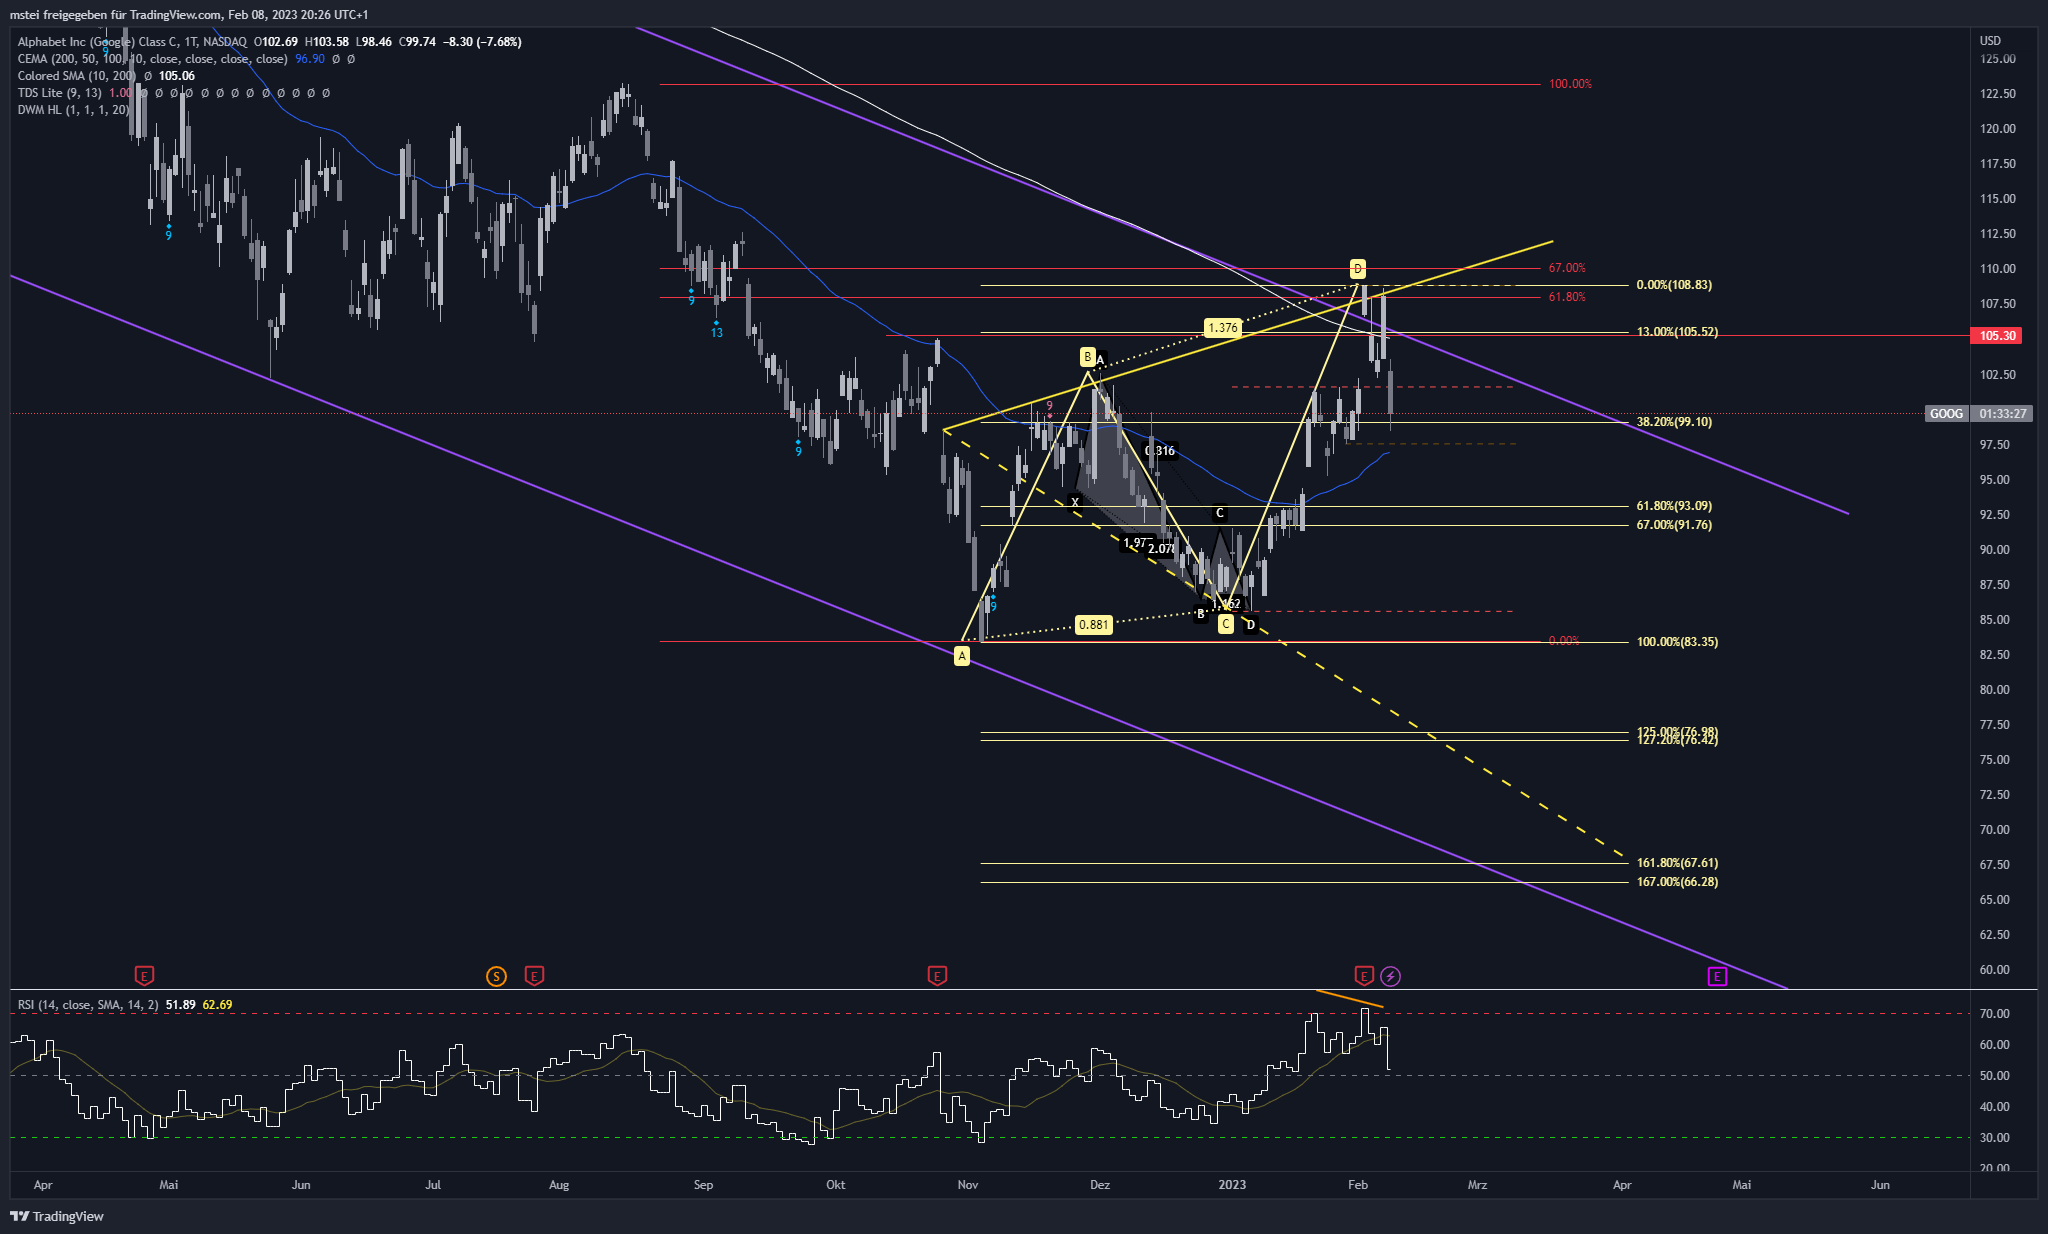The height and width of the screenshot is (1234, 2048).
Task: Click the Aug label on time axis
Action: (x=559, y=1185)
